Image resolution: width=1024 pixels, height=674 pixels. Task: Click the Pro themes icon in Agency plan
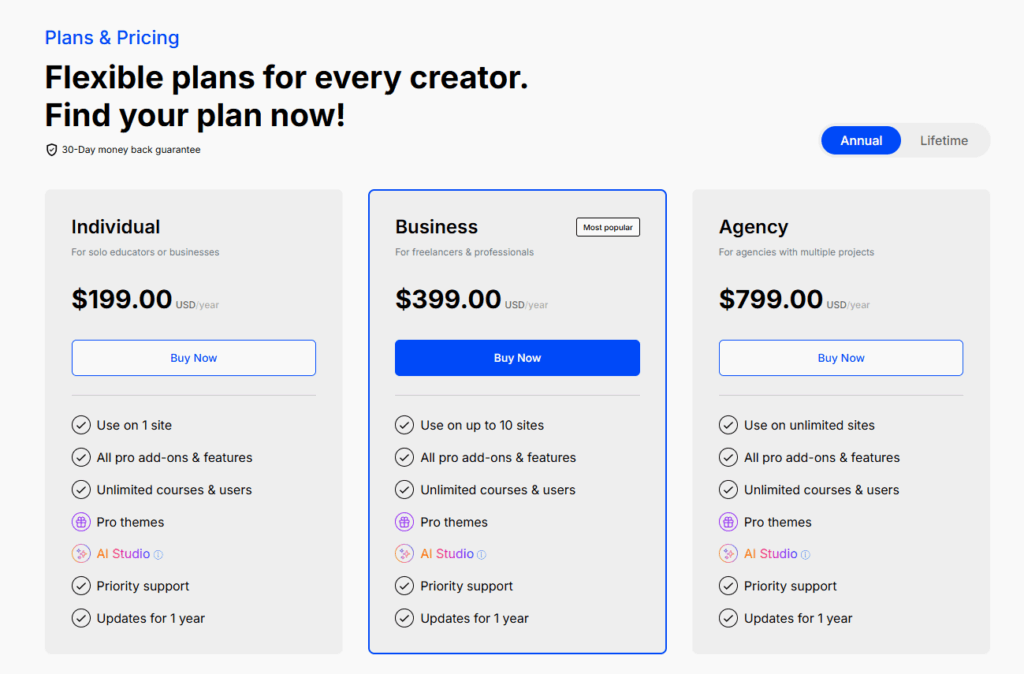click(x=728, y=522)
